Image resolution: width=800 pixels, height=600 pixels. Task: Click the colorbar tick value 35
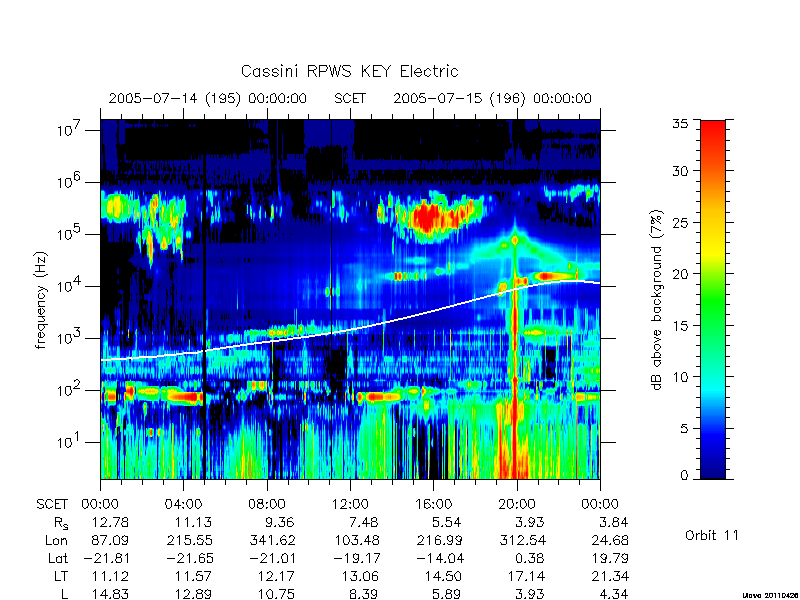pyautogui.click(x=680, y=123)
